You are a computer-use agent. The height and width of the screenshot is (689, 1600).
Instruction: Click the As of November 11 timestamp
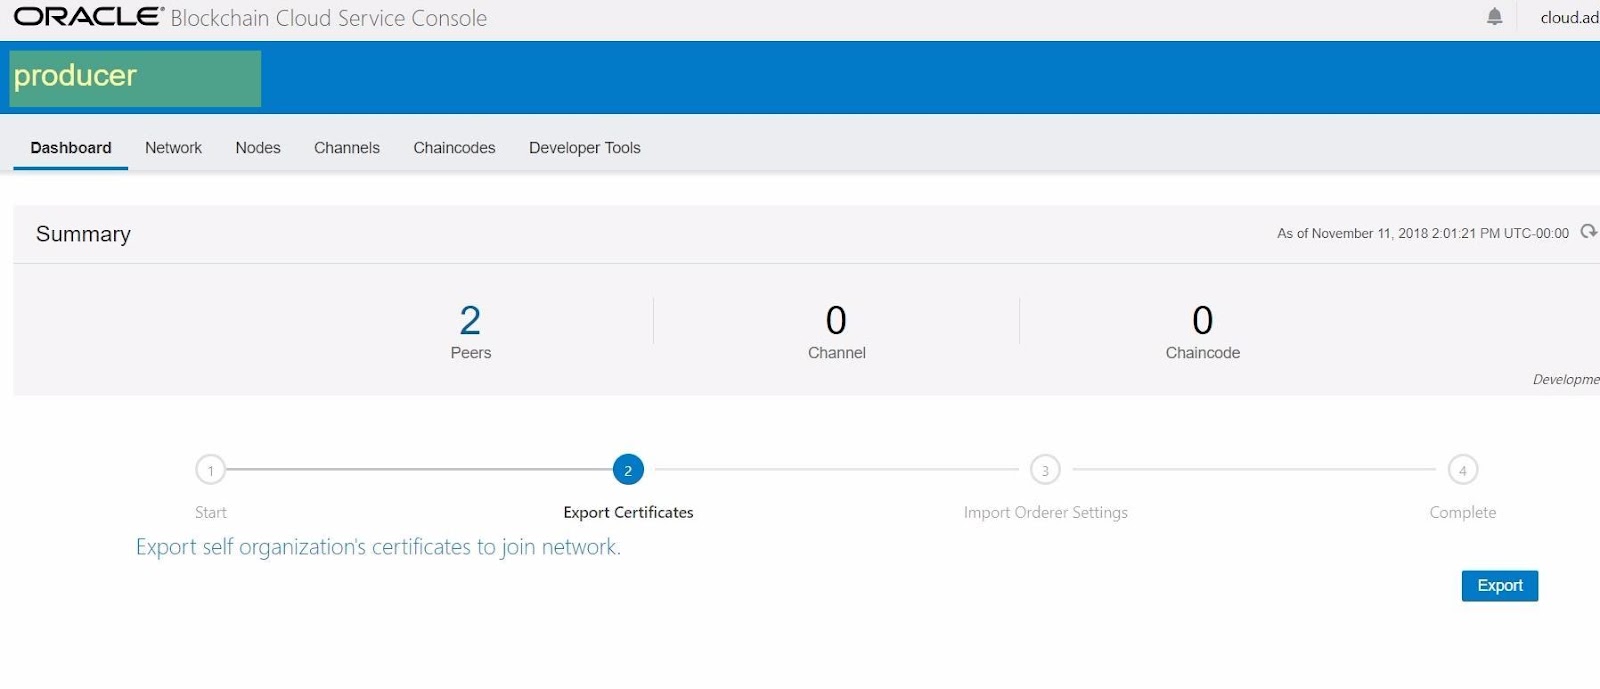pos(1423,233)
